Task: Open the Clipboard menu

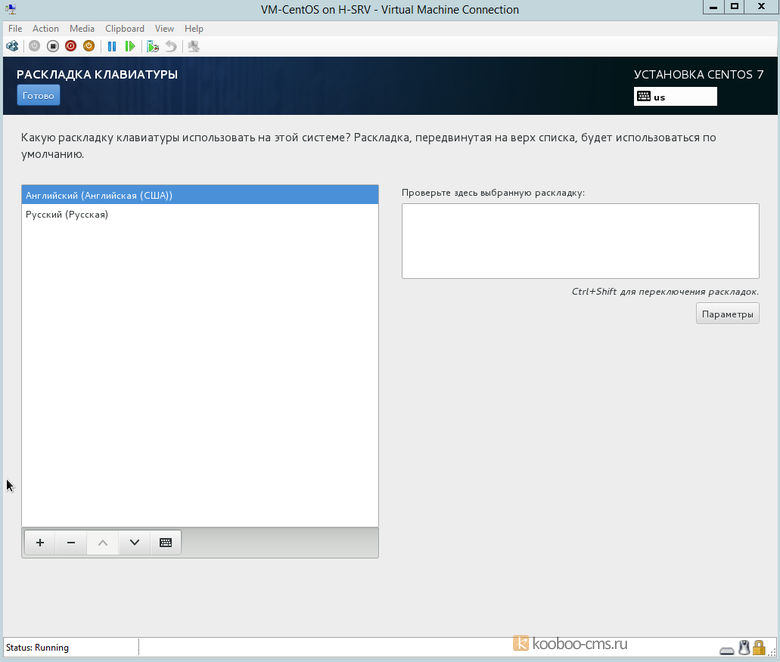Action: click(x=124, y=28)
